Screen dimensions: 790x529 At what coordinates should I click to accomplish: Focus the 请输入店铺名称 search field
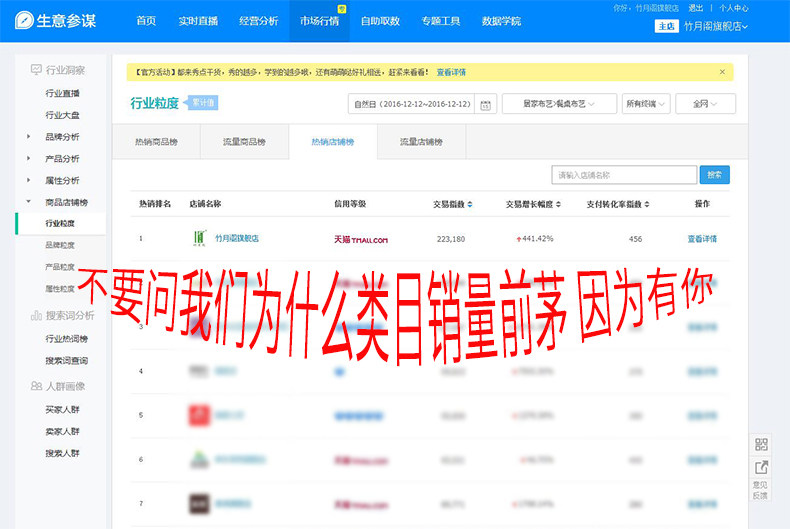click(624, 175)
